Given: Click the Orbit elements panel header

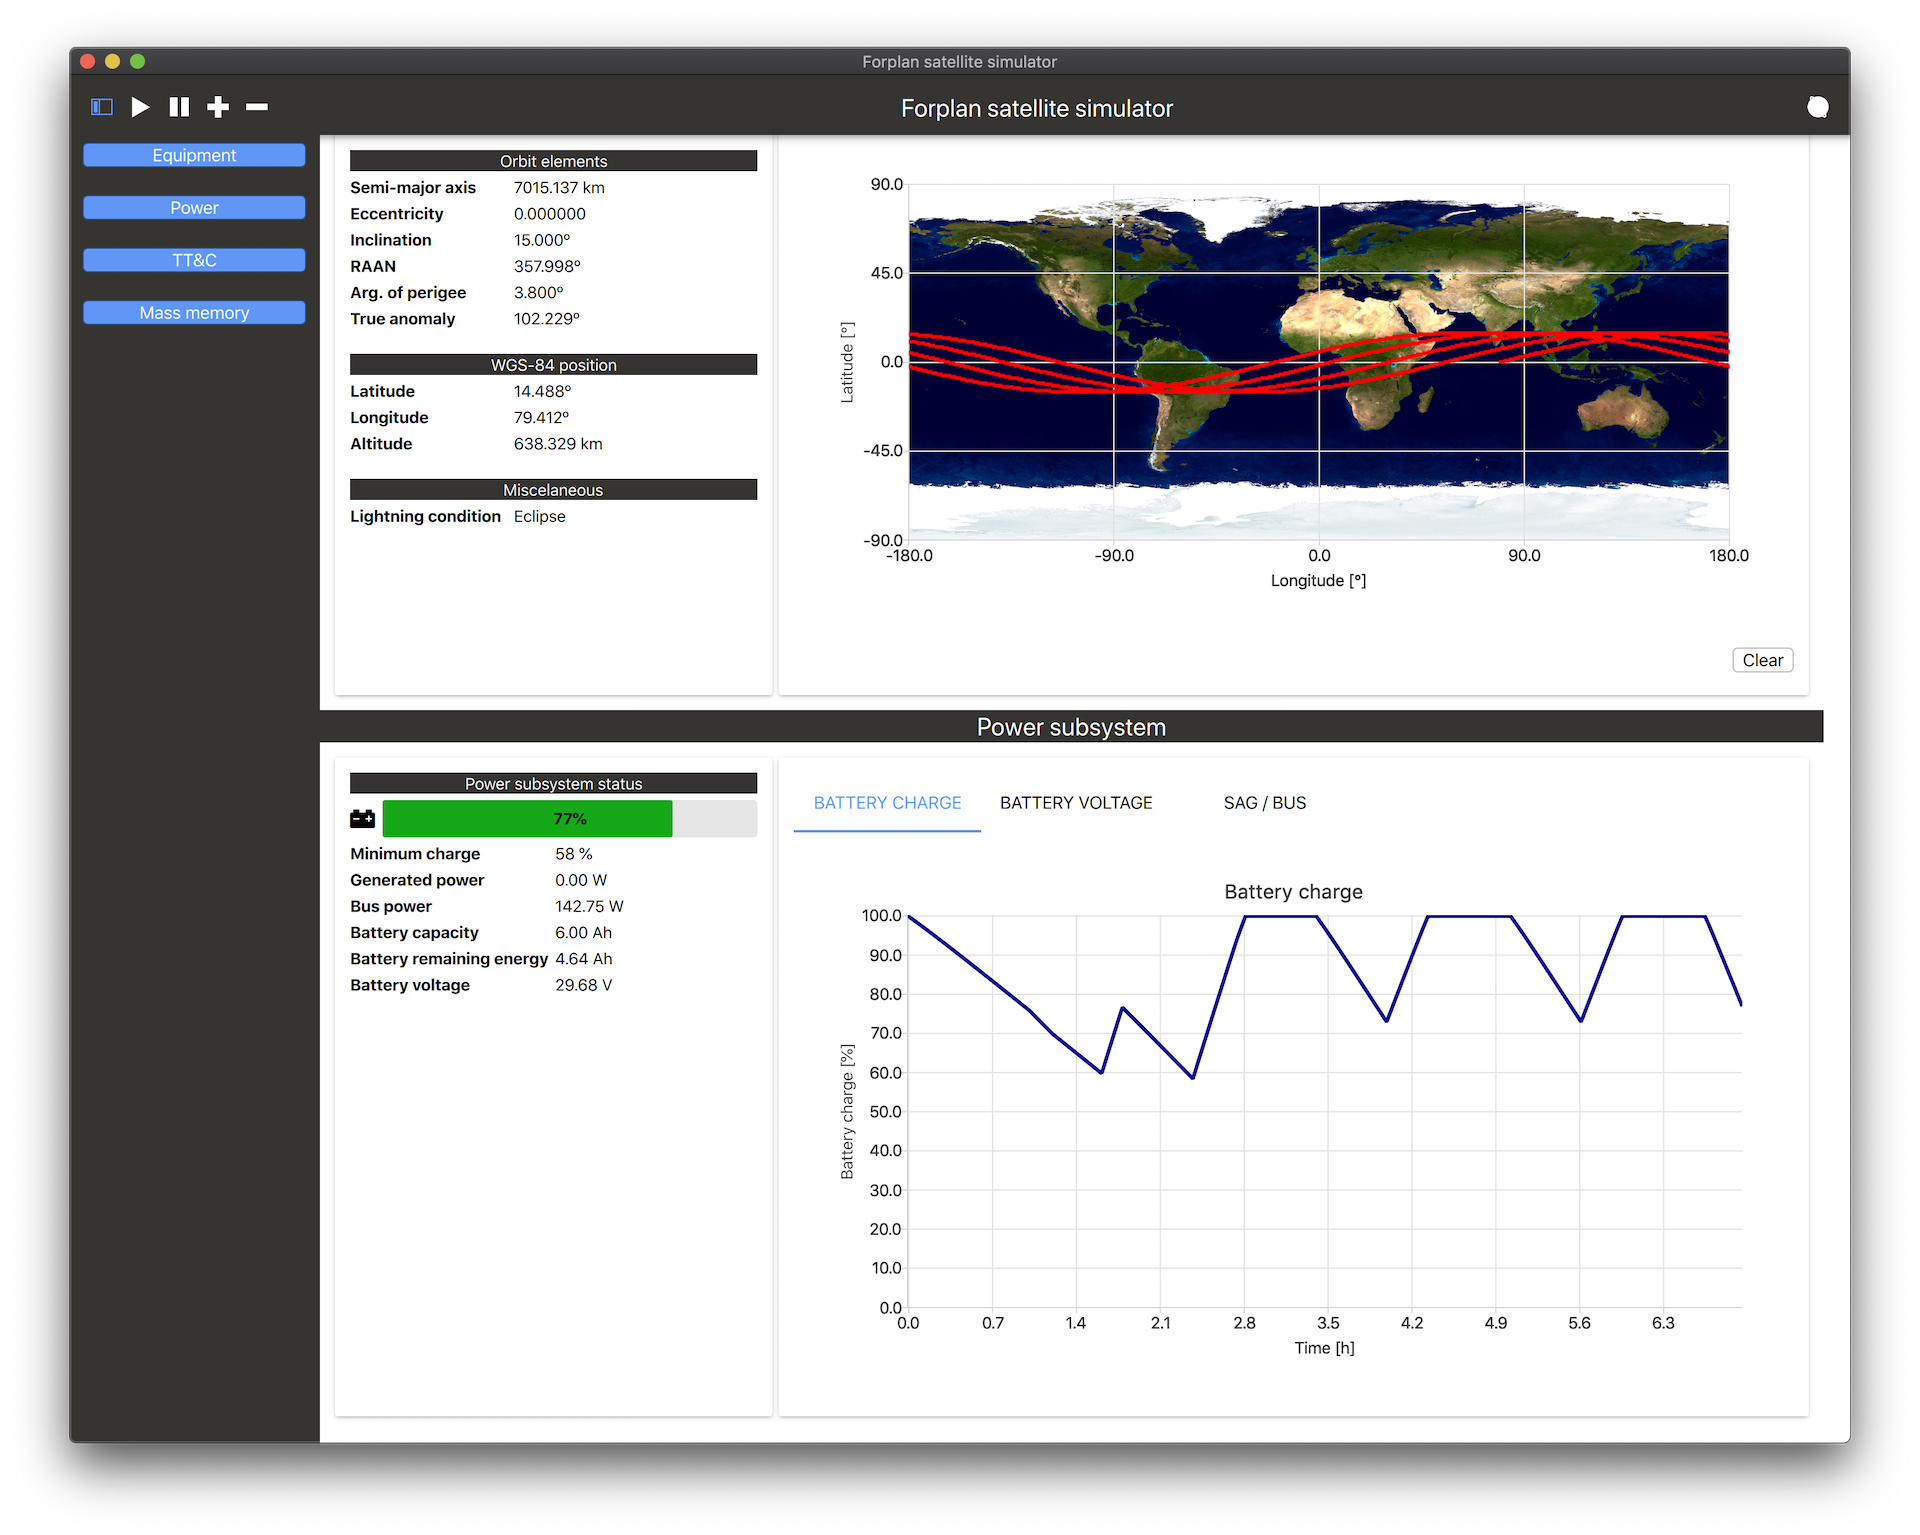Looking at the screenshot, I should click(x=553, y=161).
